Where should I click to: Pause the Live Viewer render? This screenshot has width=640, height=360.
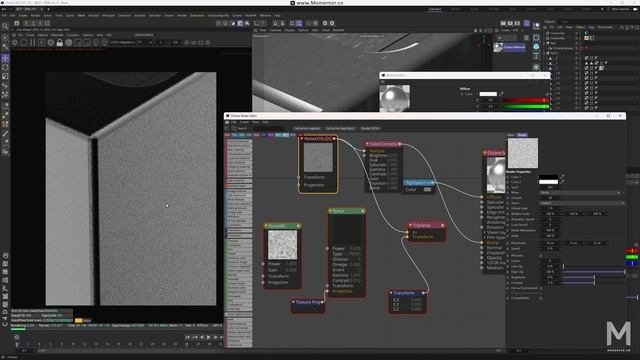tap(33, 42)
